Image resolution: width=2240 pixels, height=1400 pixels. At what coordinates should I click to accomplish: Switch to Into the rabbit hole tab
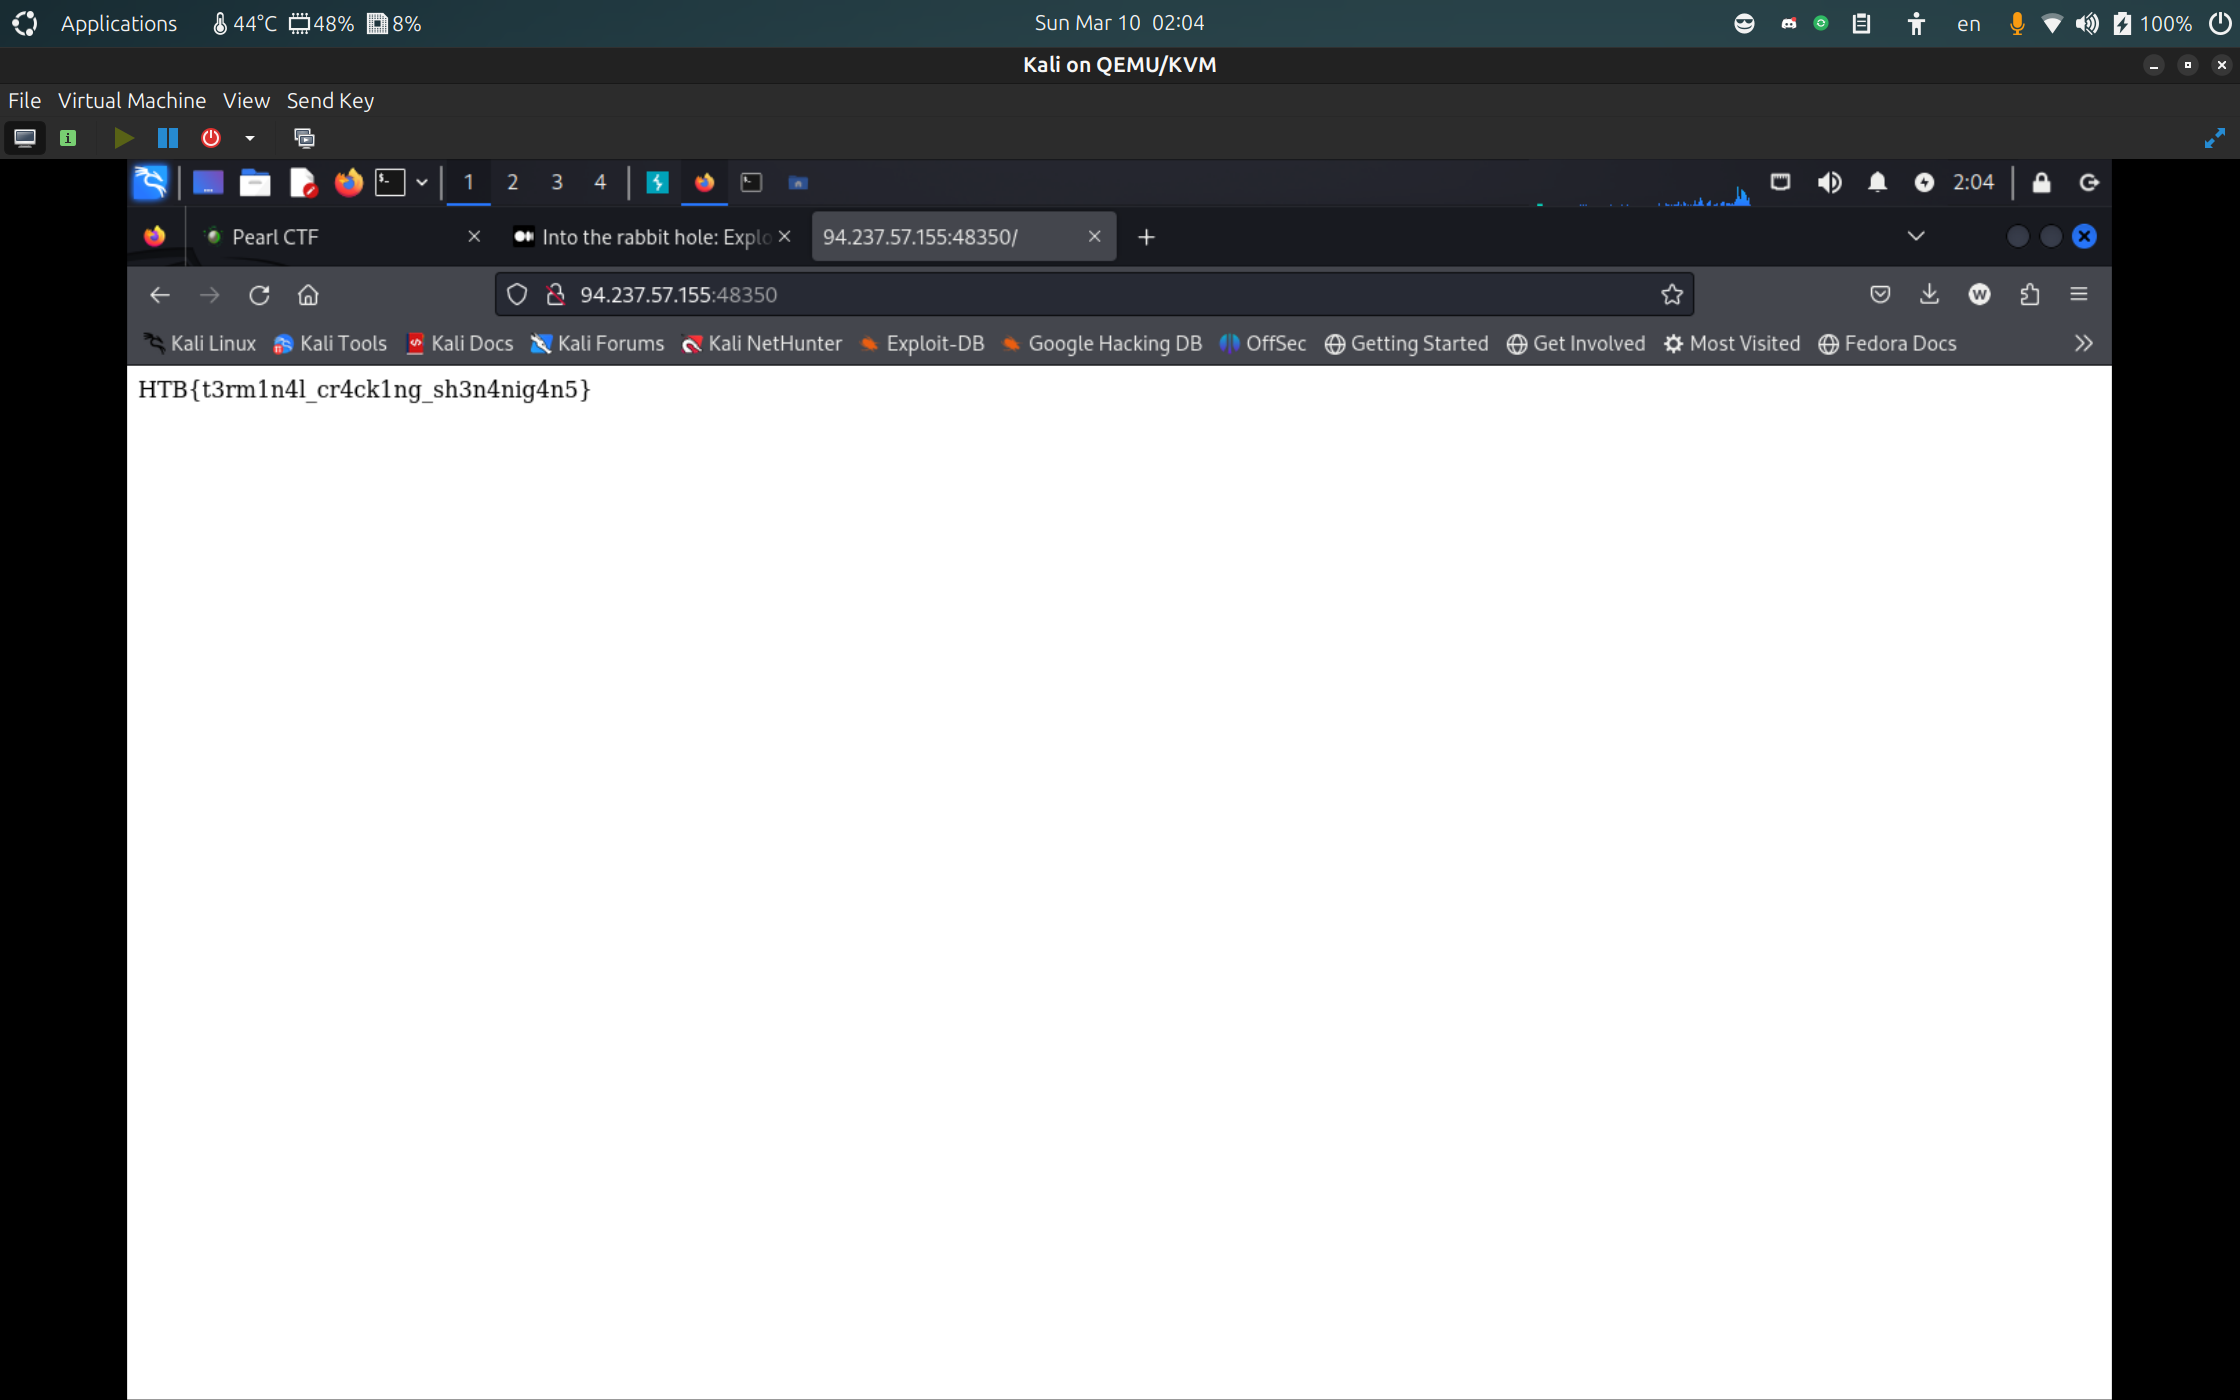[x=650, y=237]
